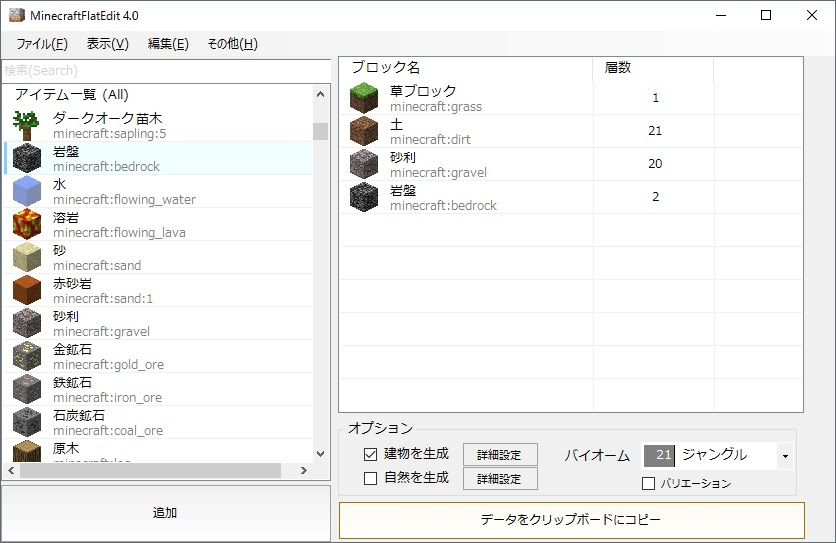
Task: Click the gravel block icon in item list
Action: point(27,324)
